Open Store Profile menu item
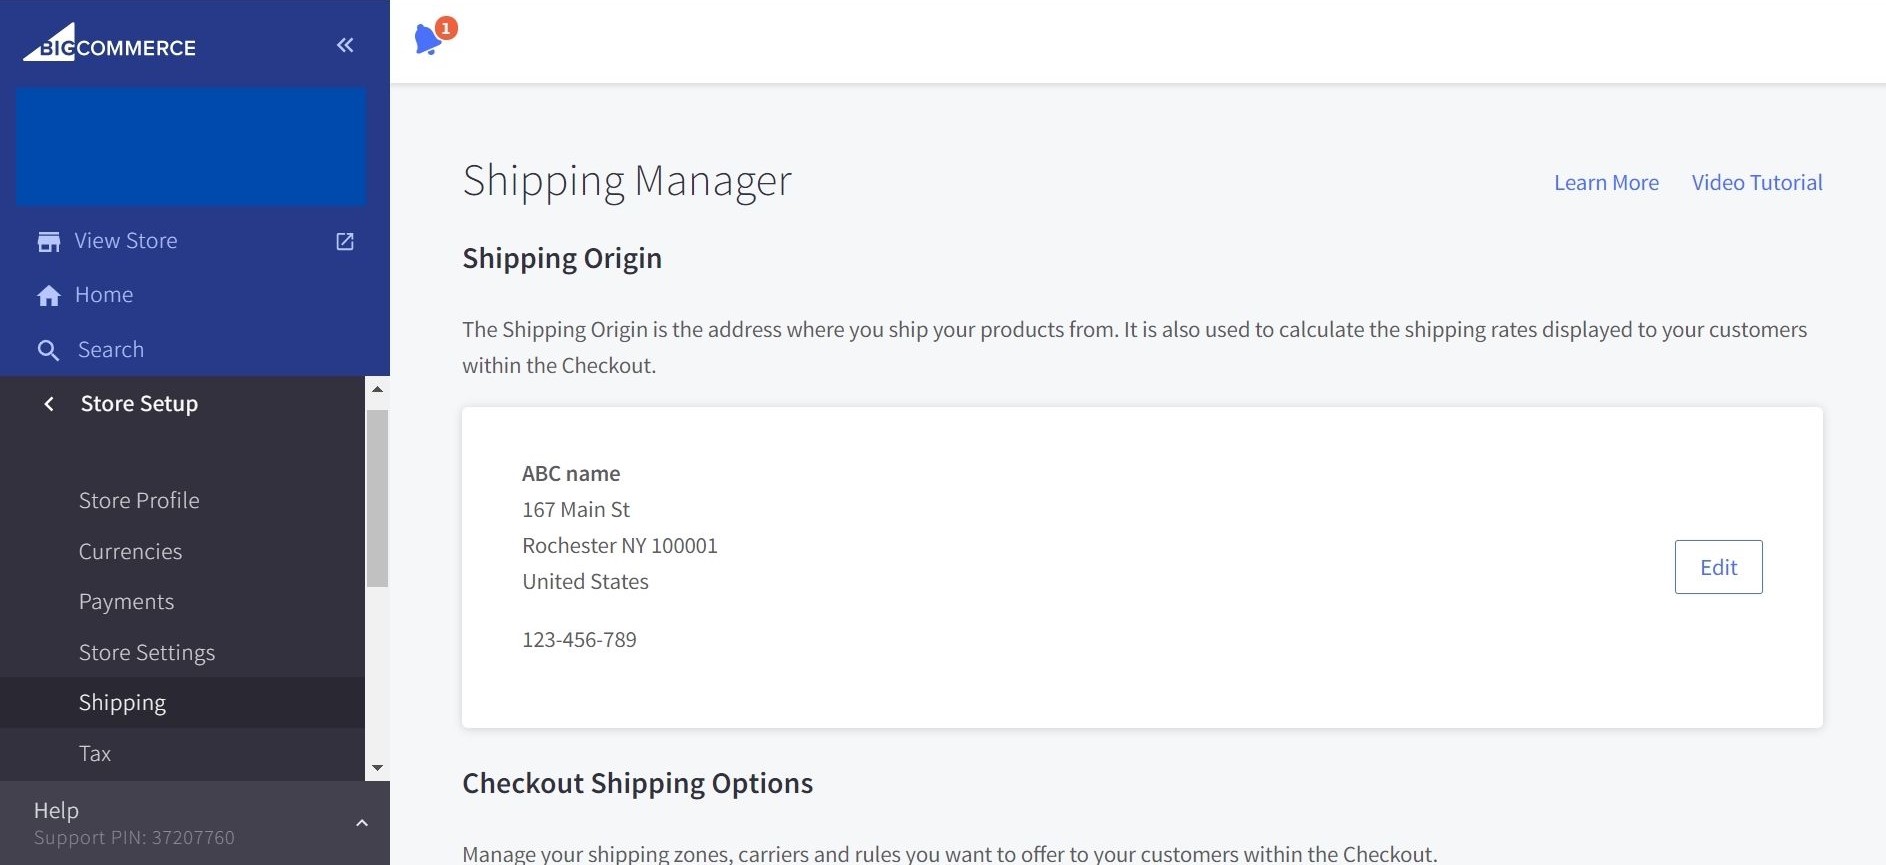Image resolution: width=1886 pixels, height=865 pixels. point(139,500)
